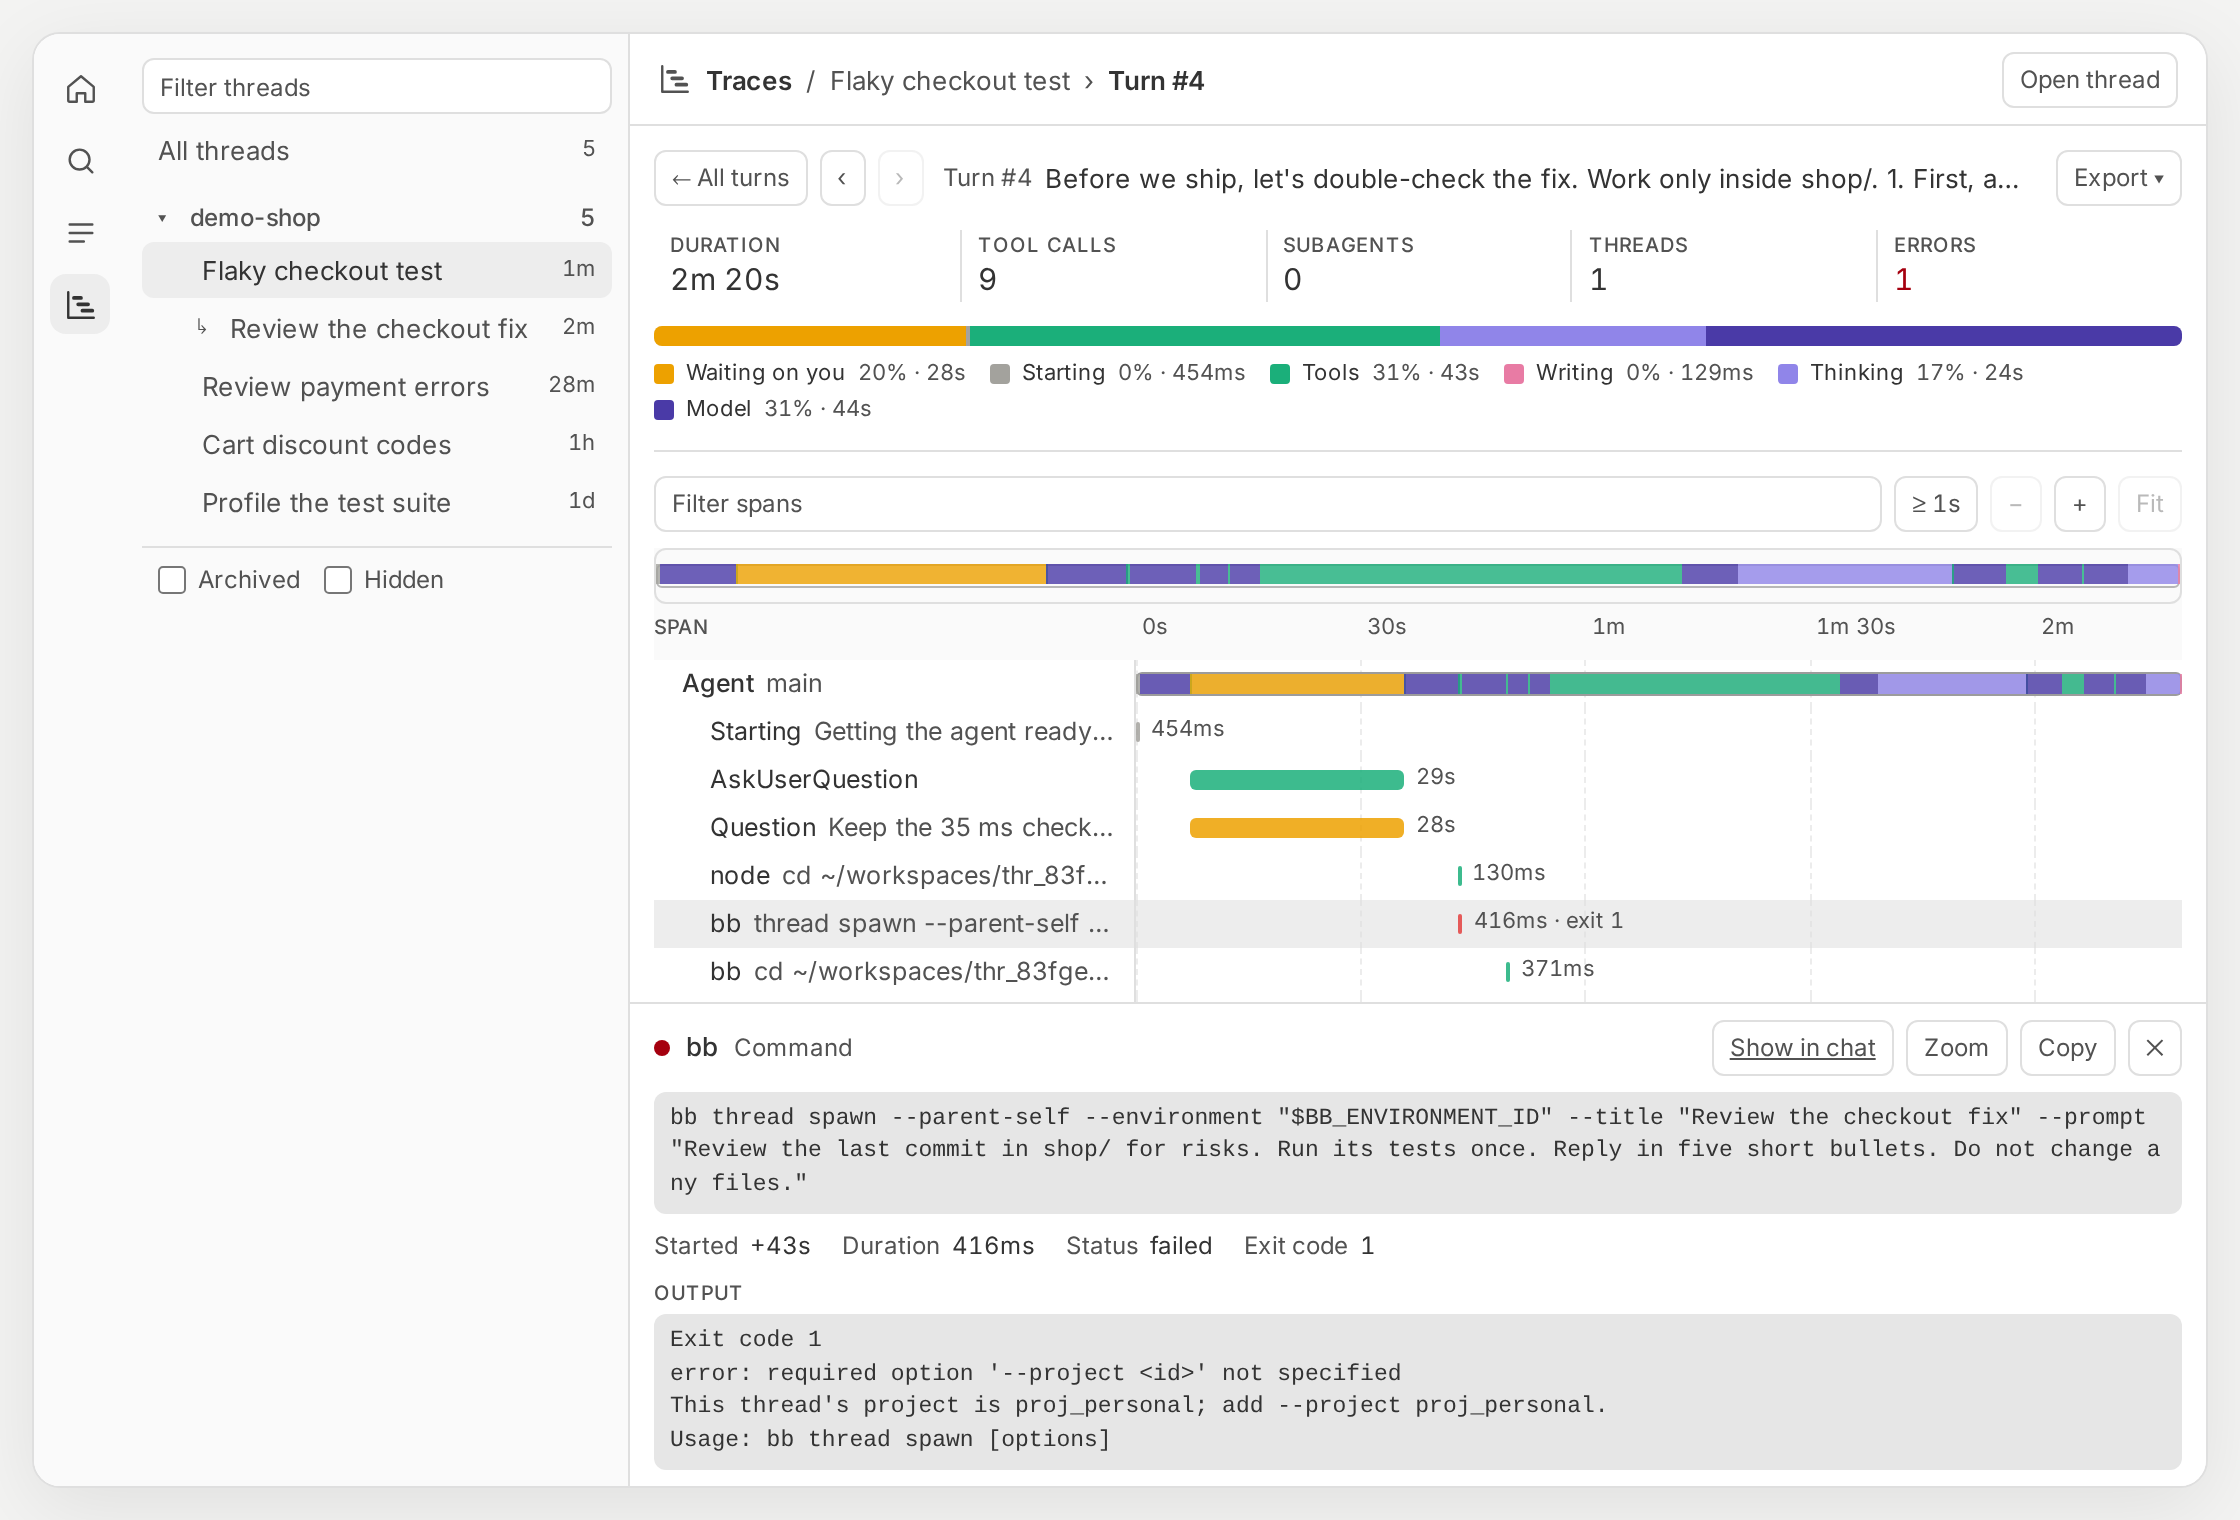Click the Flaky checkout test breadcrumb

point(950,81)
